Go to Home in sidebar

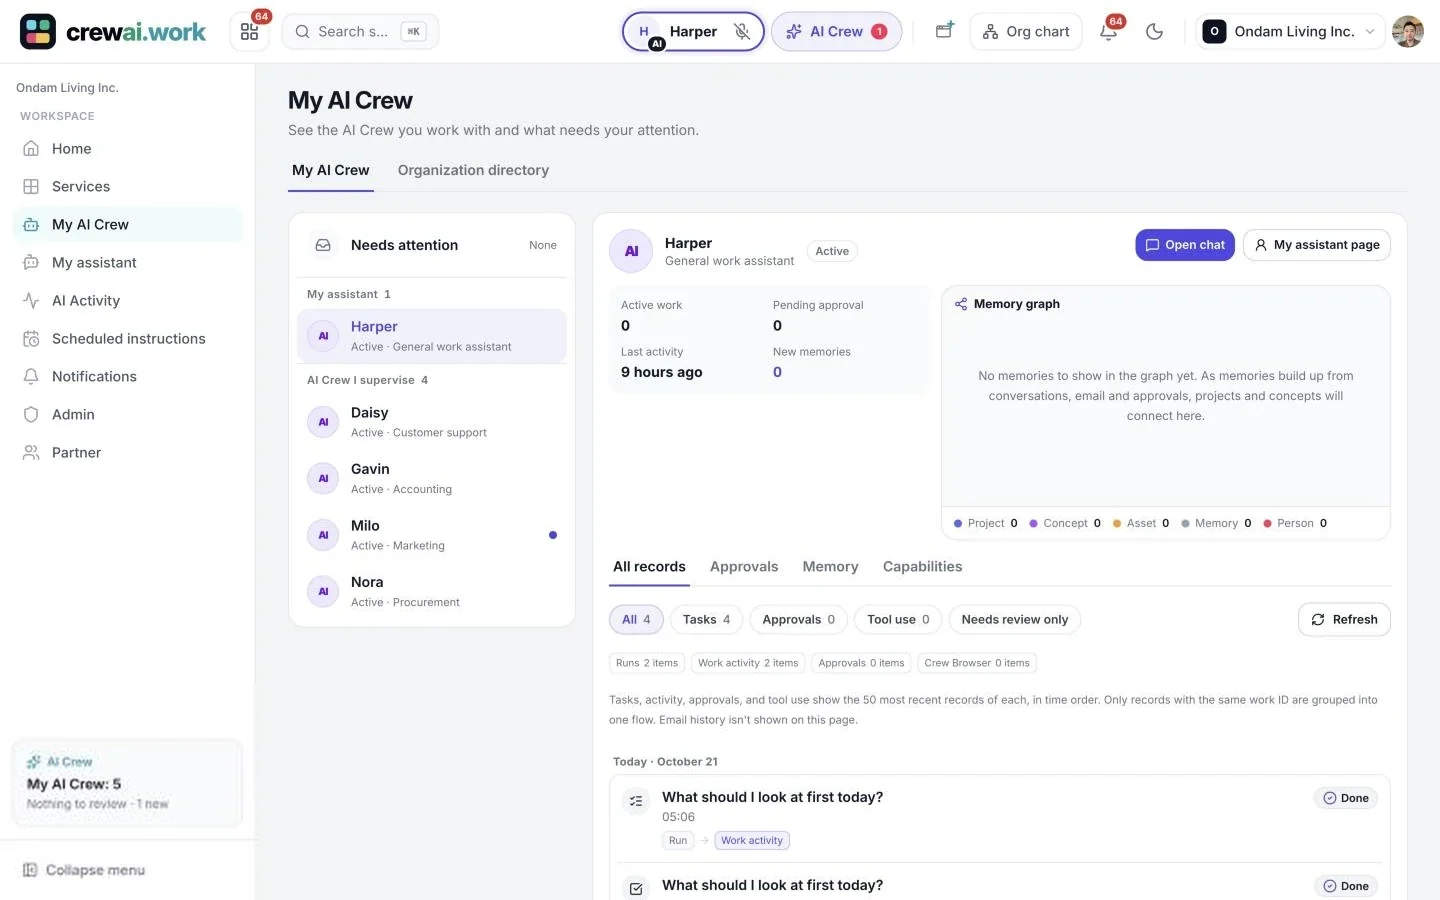tap(128, 149)
